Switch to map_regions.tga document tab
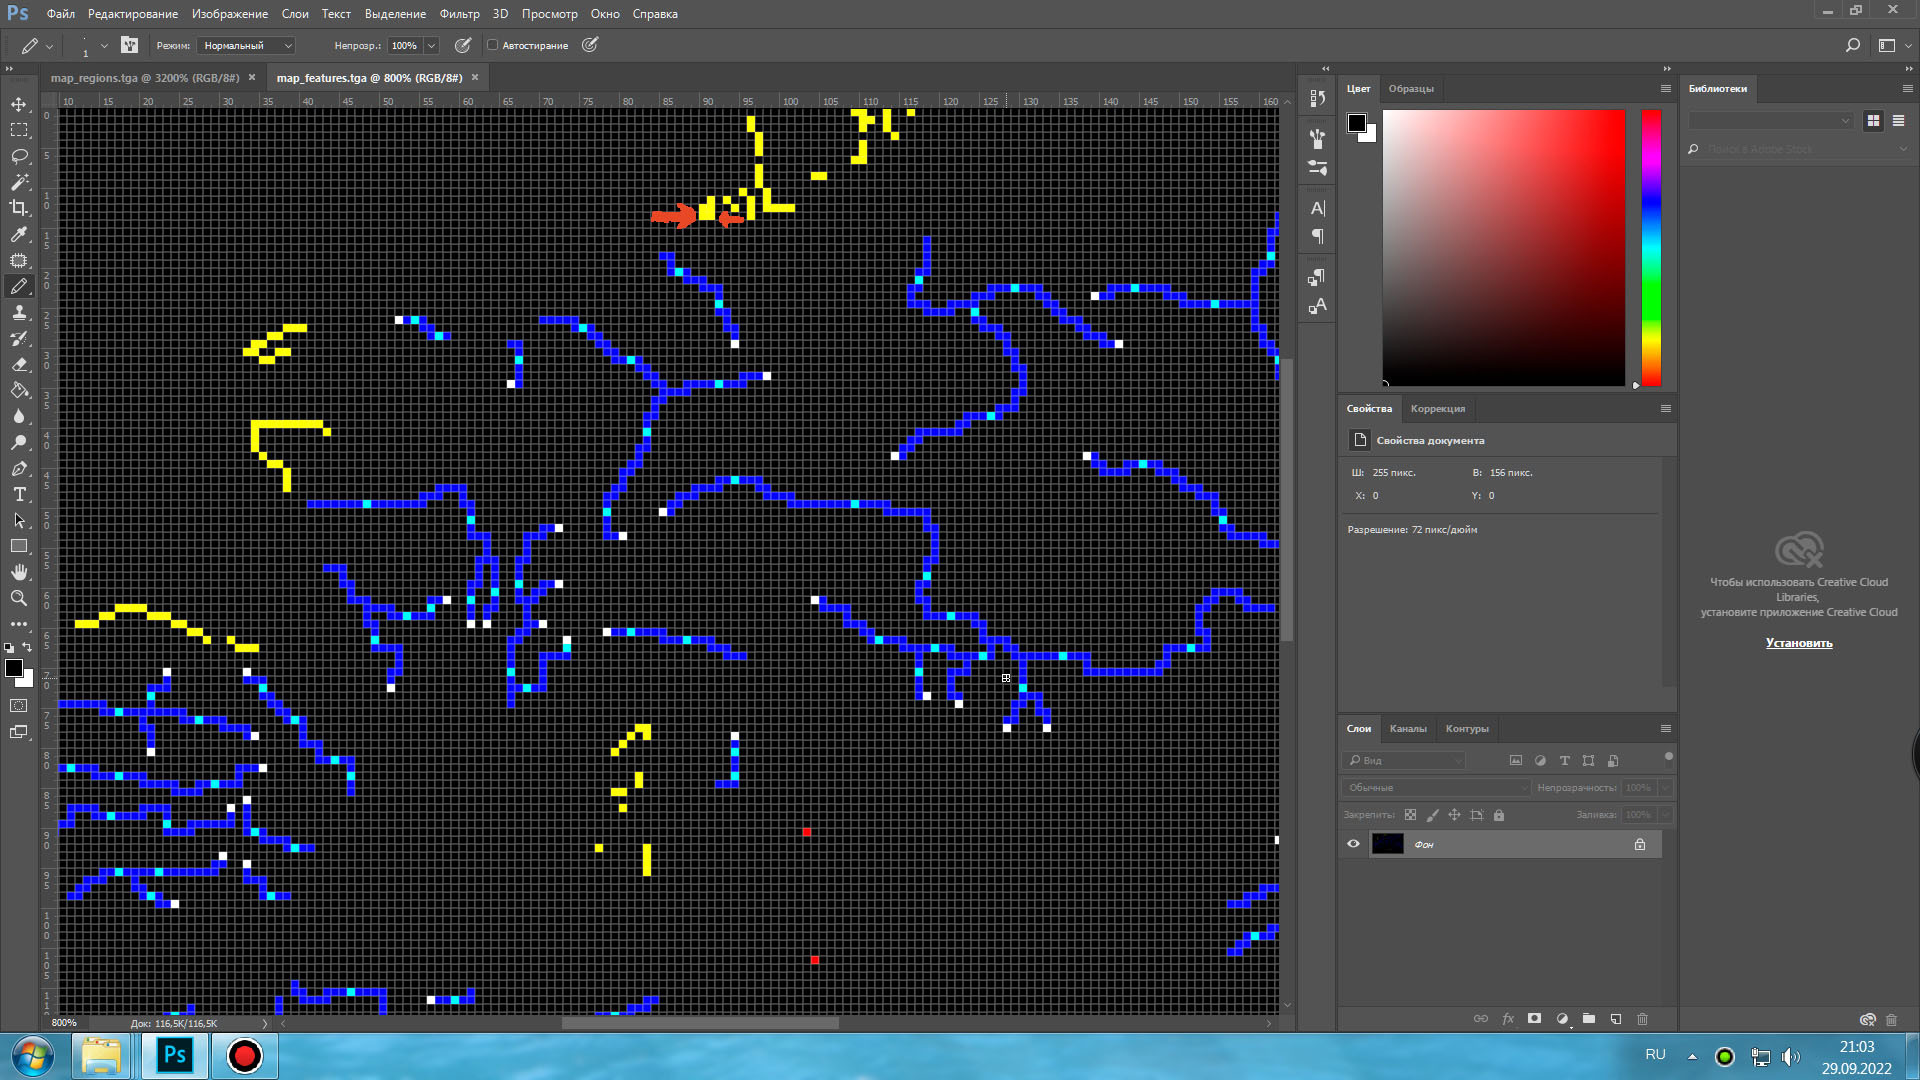The width and height of the screenshot is (1920, 1080). pos(145,78)
